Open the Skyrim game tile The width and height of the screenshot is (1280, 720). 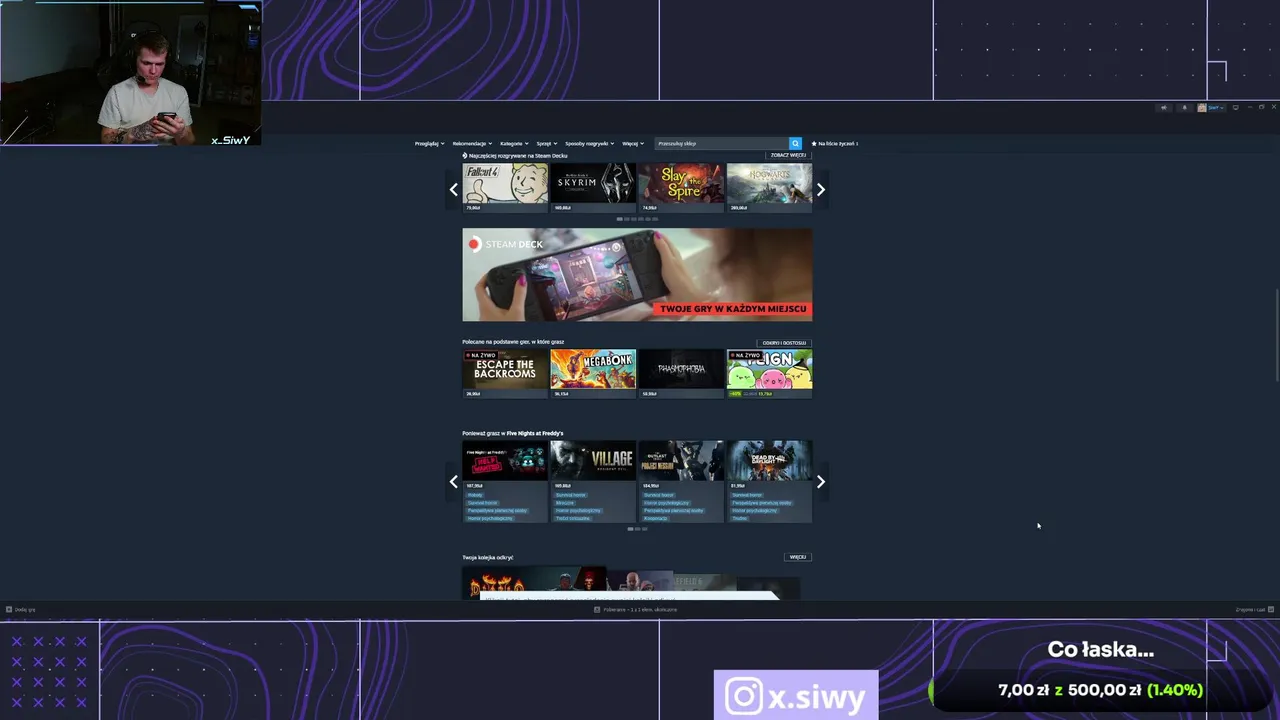tap(593, 187)
